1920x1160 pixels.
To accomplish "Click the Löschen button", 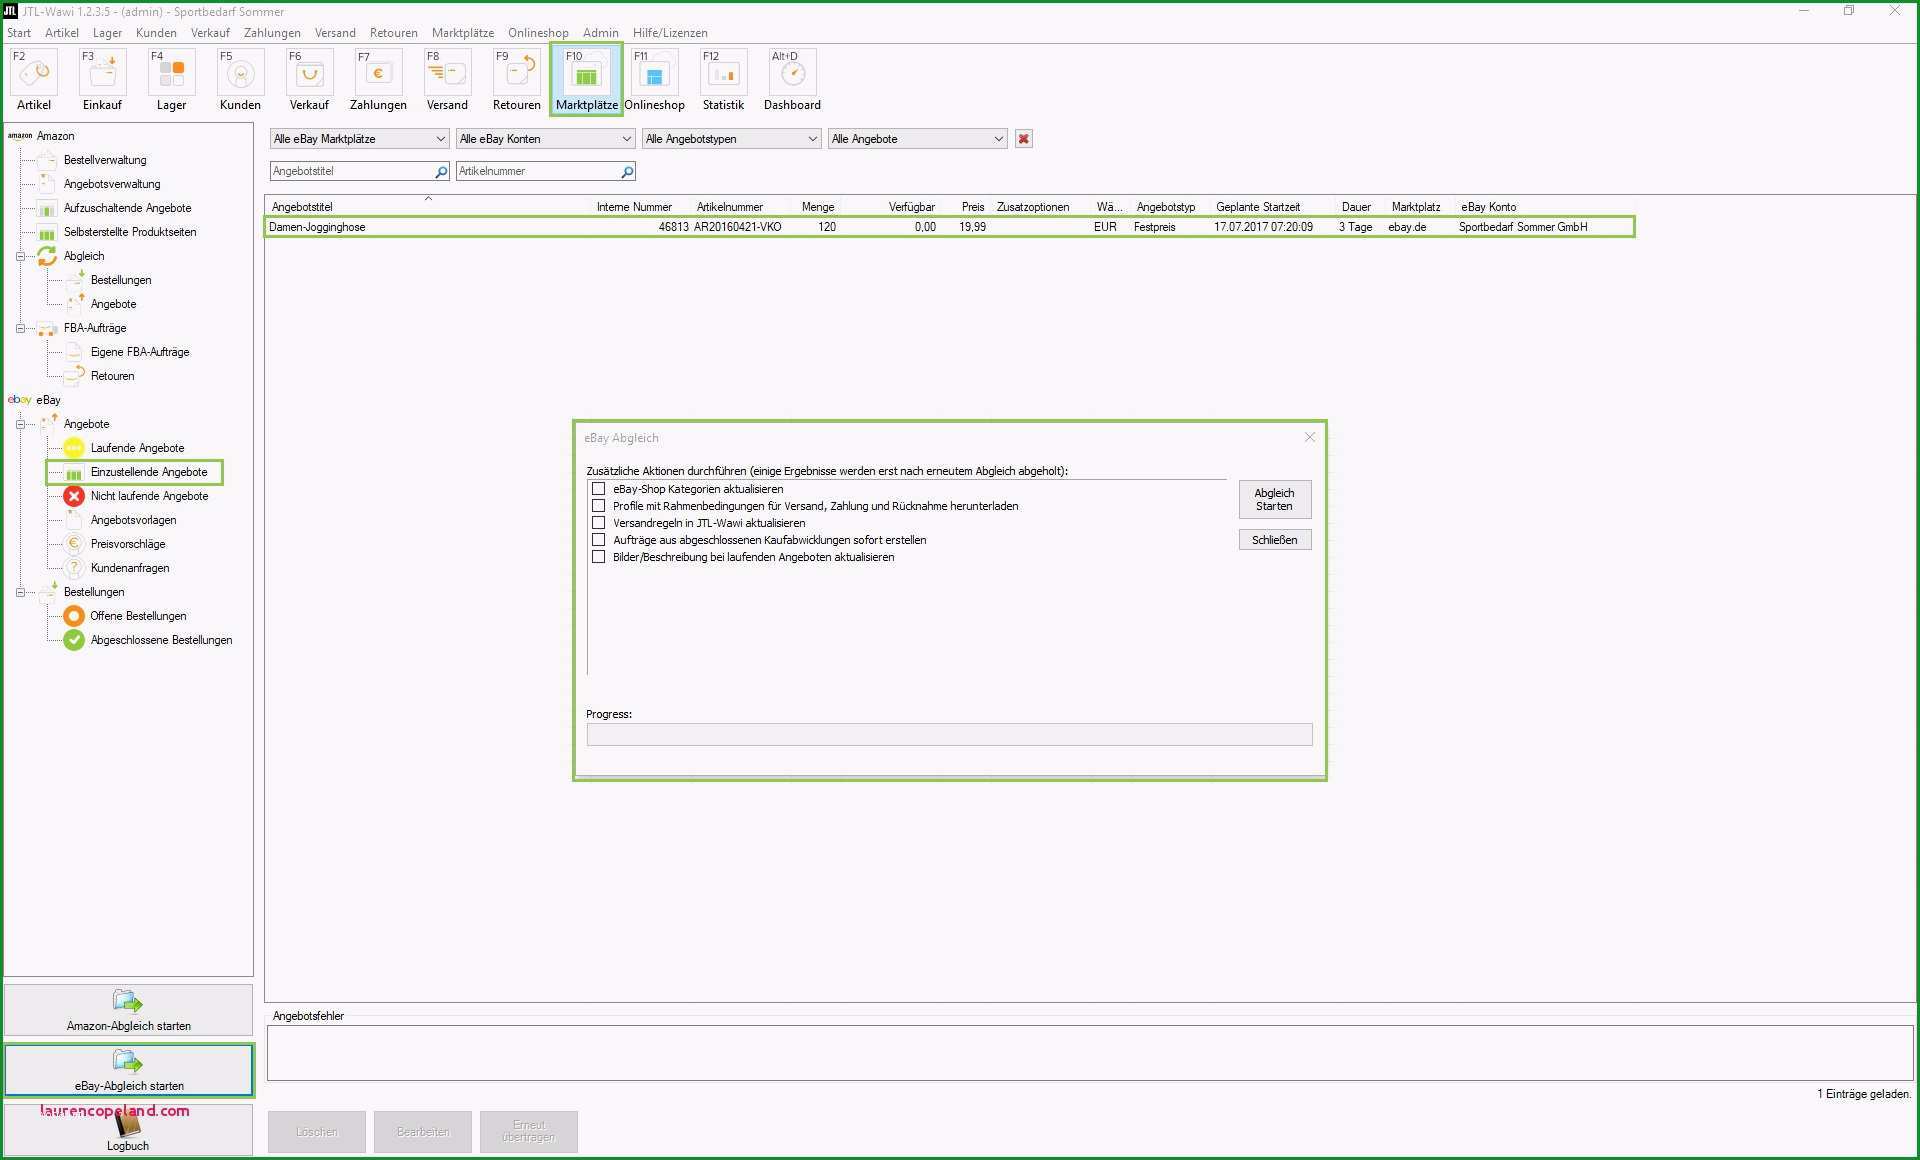I will pos(317,1132).
